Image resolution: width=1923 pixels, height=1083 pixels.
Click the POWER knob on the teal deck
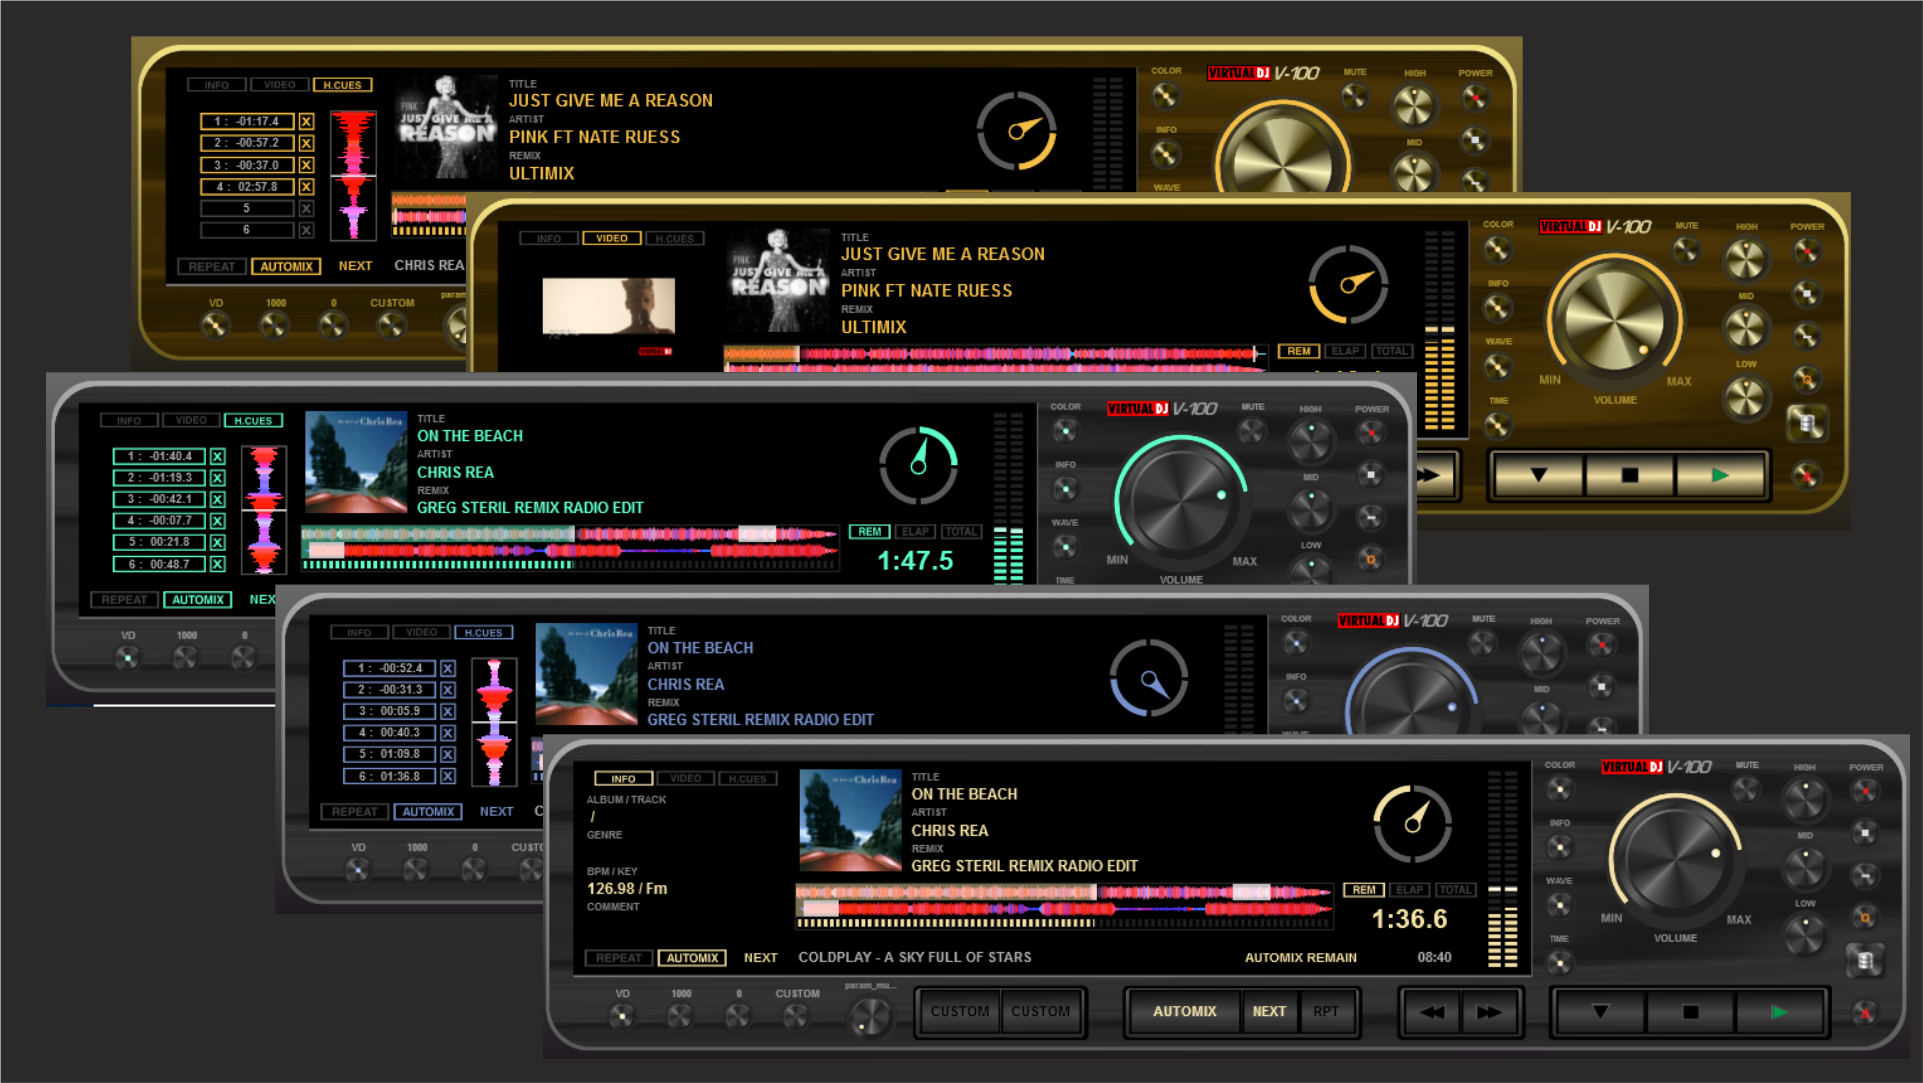click(1371, 433)
